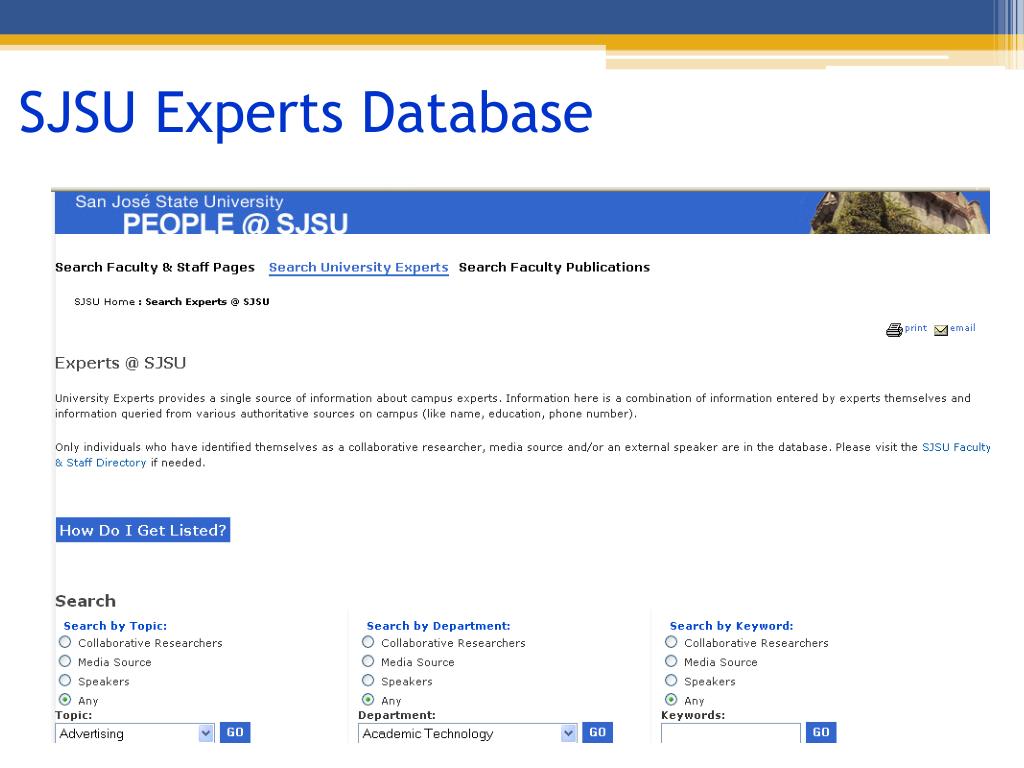
Task: Open Search Faculty & Staff Pages tab
Action: pos(155,267)
